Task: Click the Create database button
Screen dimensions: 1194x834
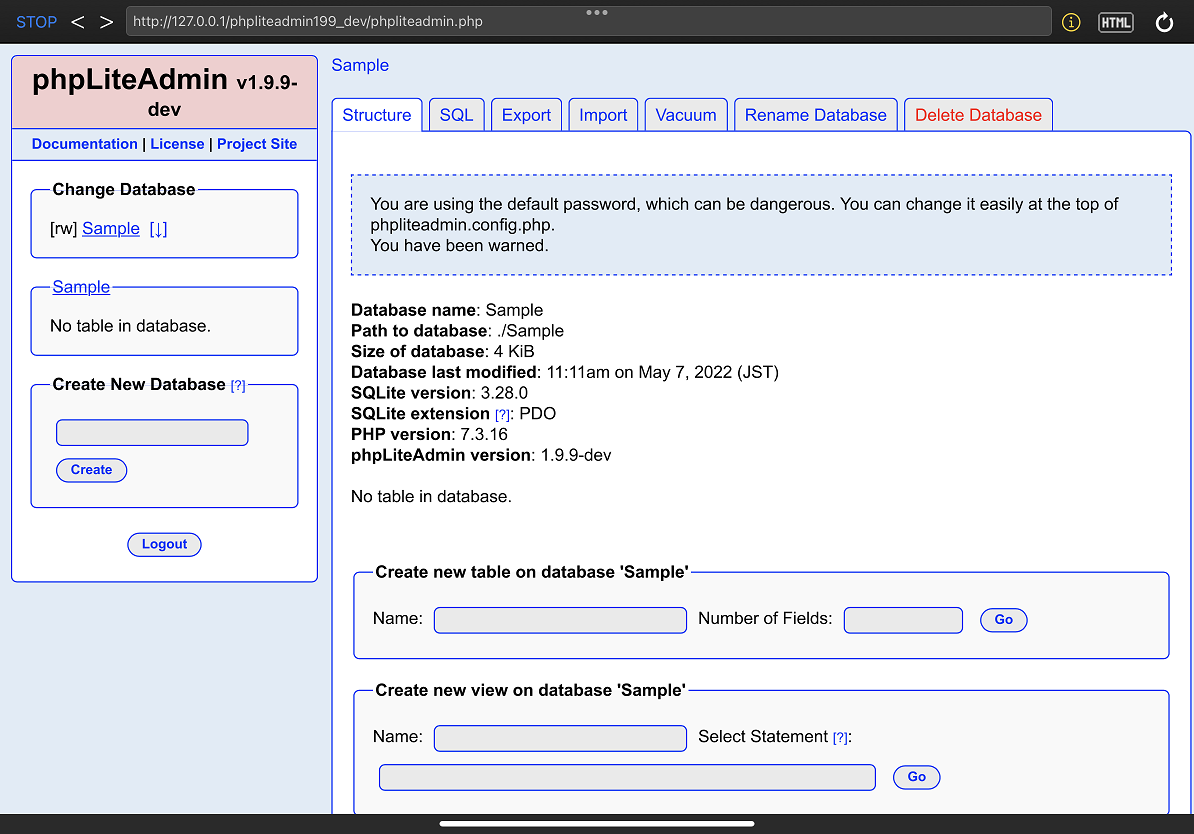Action: 91,470
